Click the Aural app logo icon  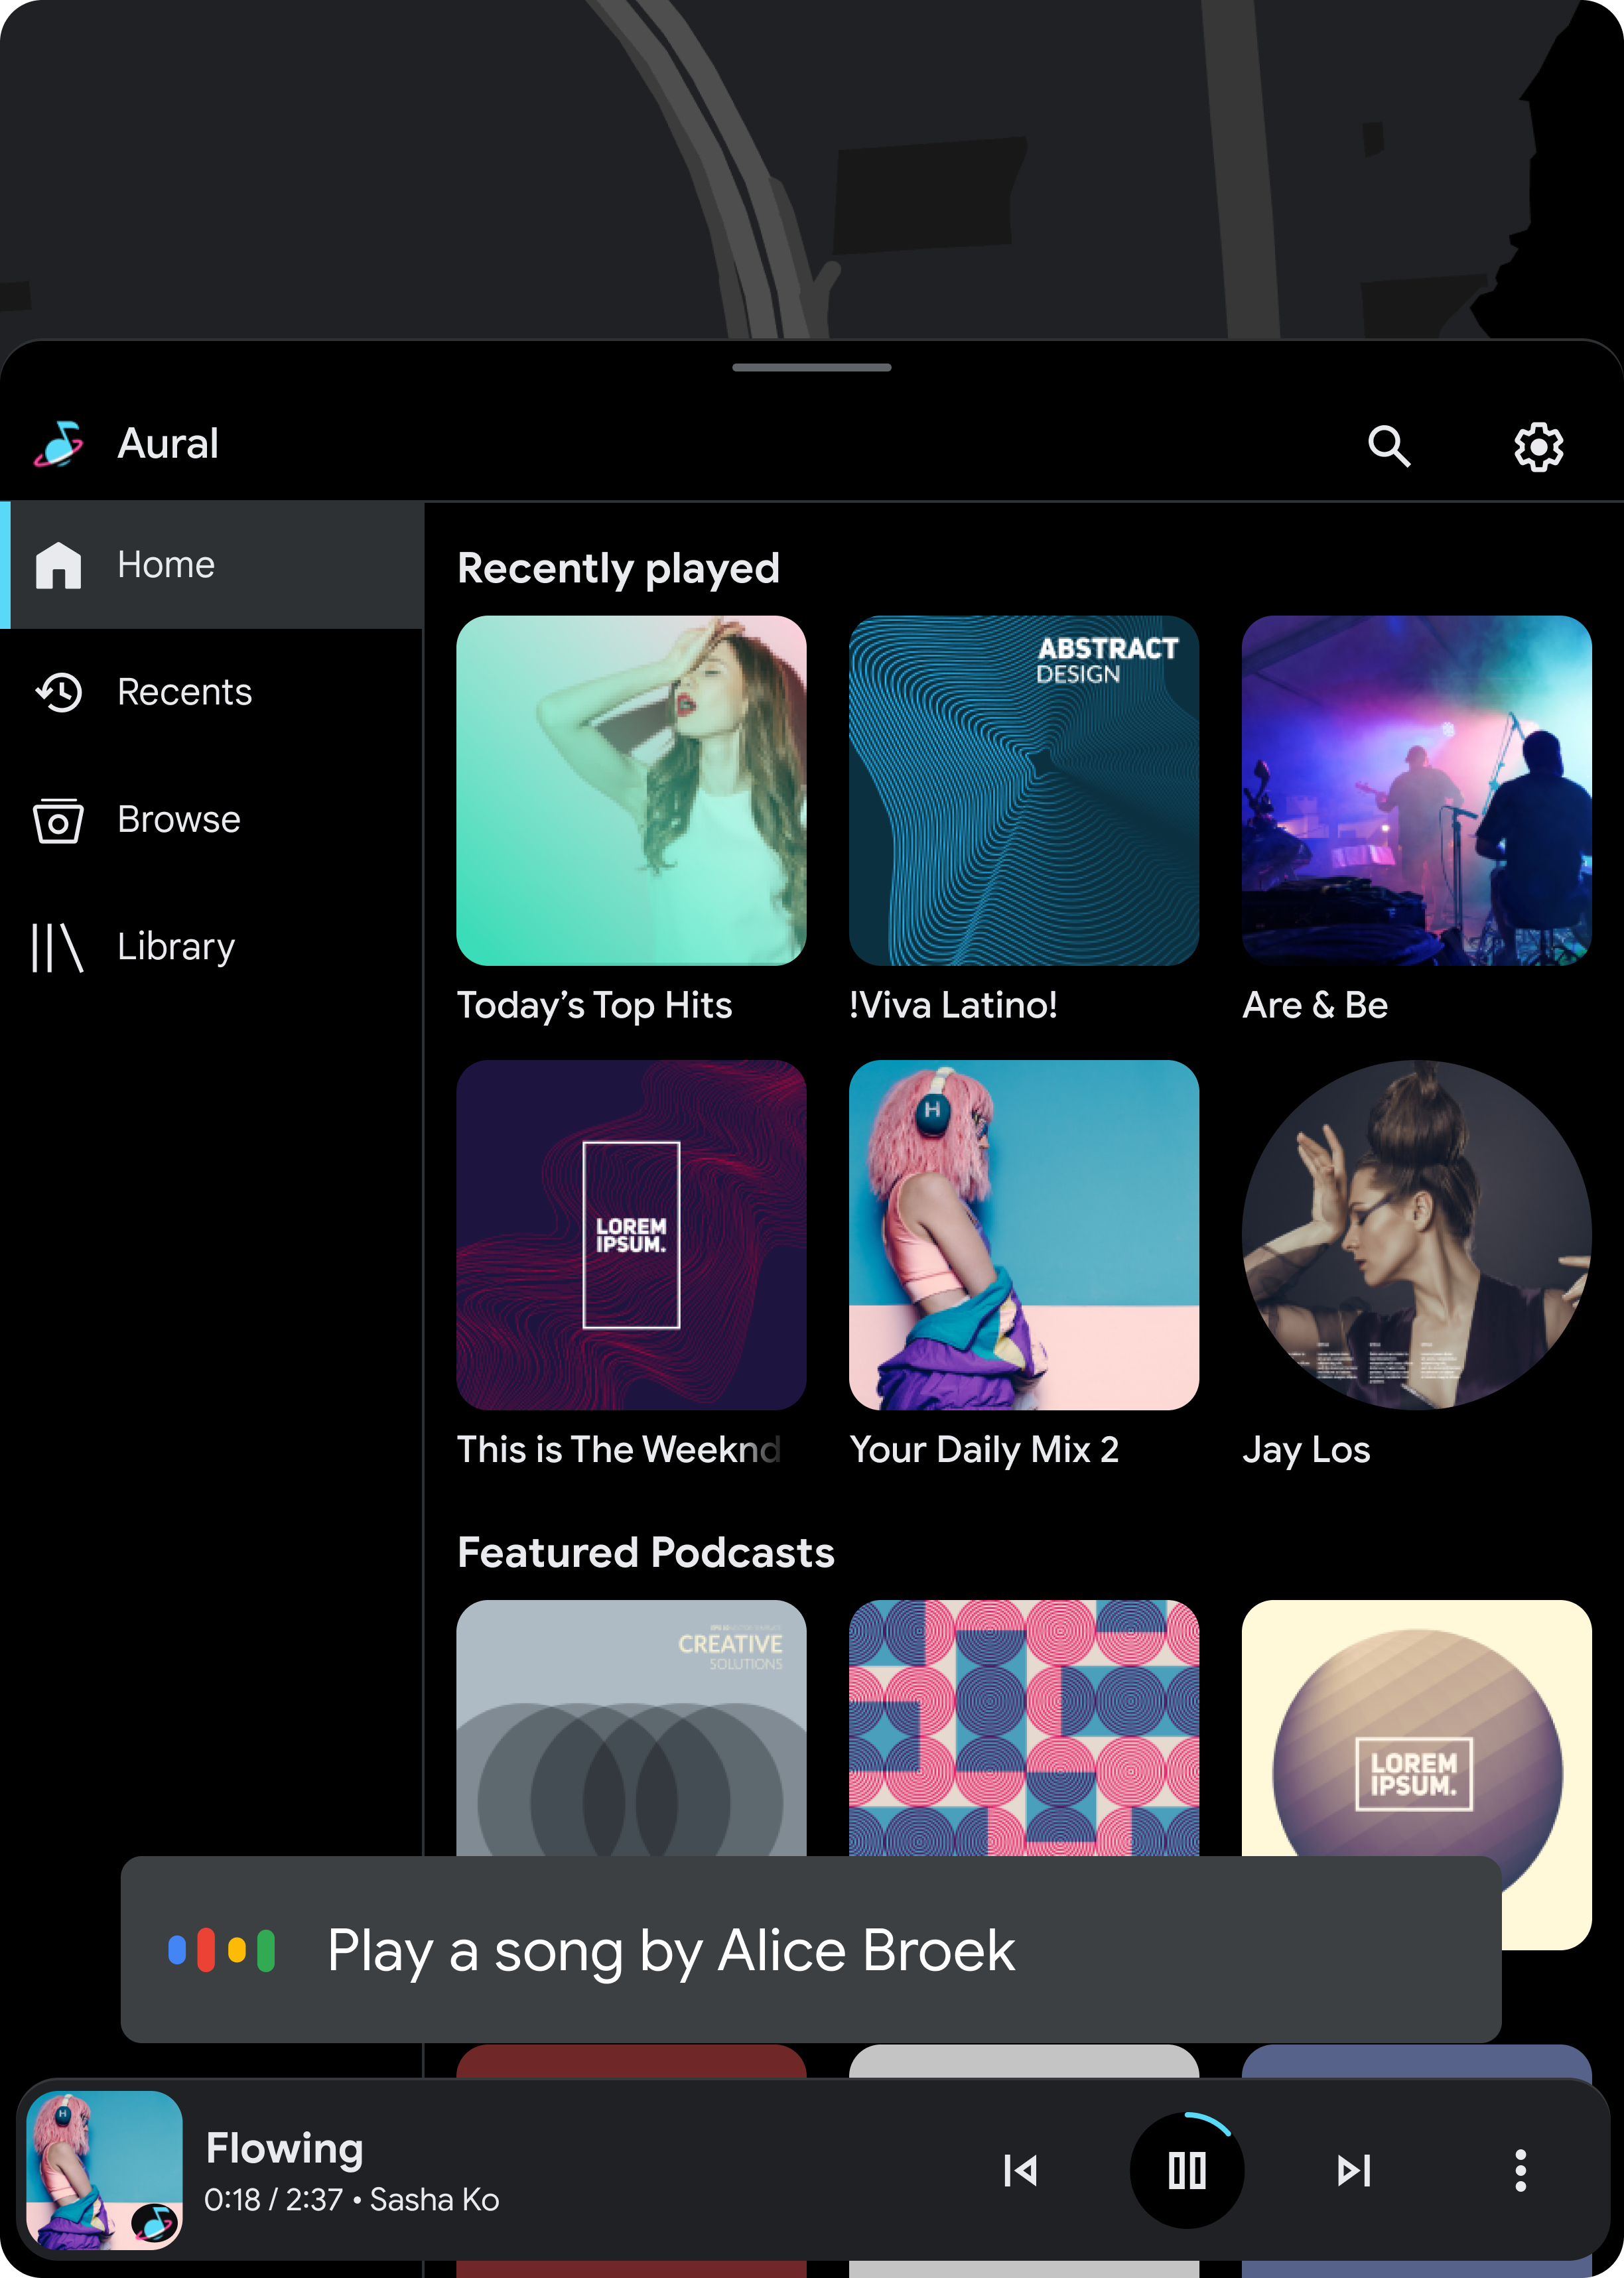62,443
